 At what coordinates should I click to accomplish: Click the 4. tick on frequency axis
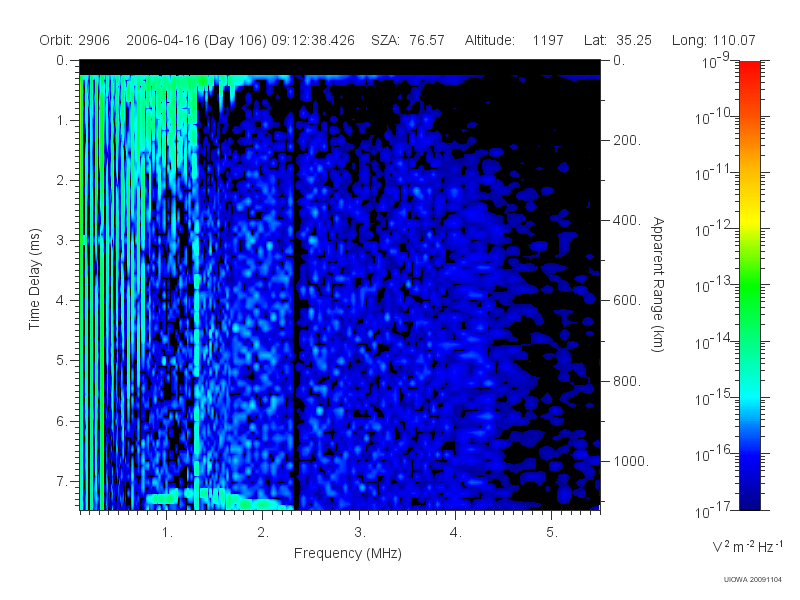(x=456, y=533)
